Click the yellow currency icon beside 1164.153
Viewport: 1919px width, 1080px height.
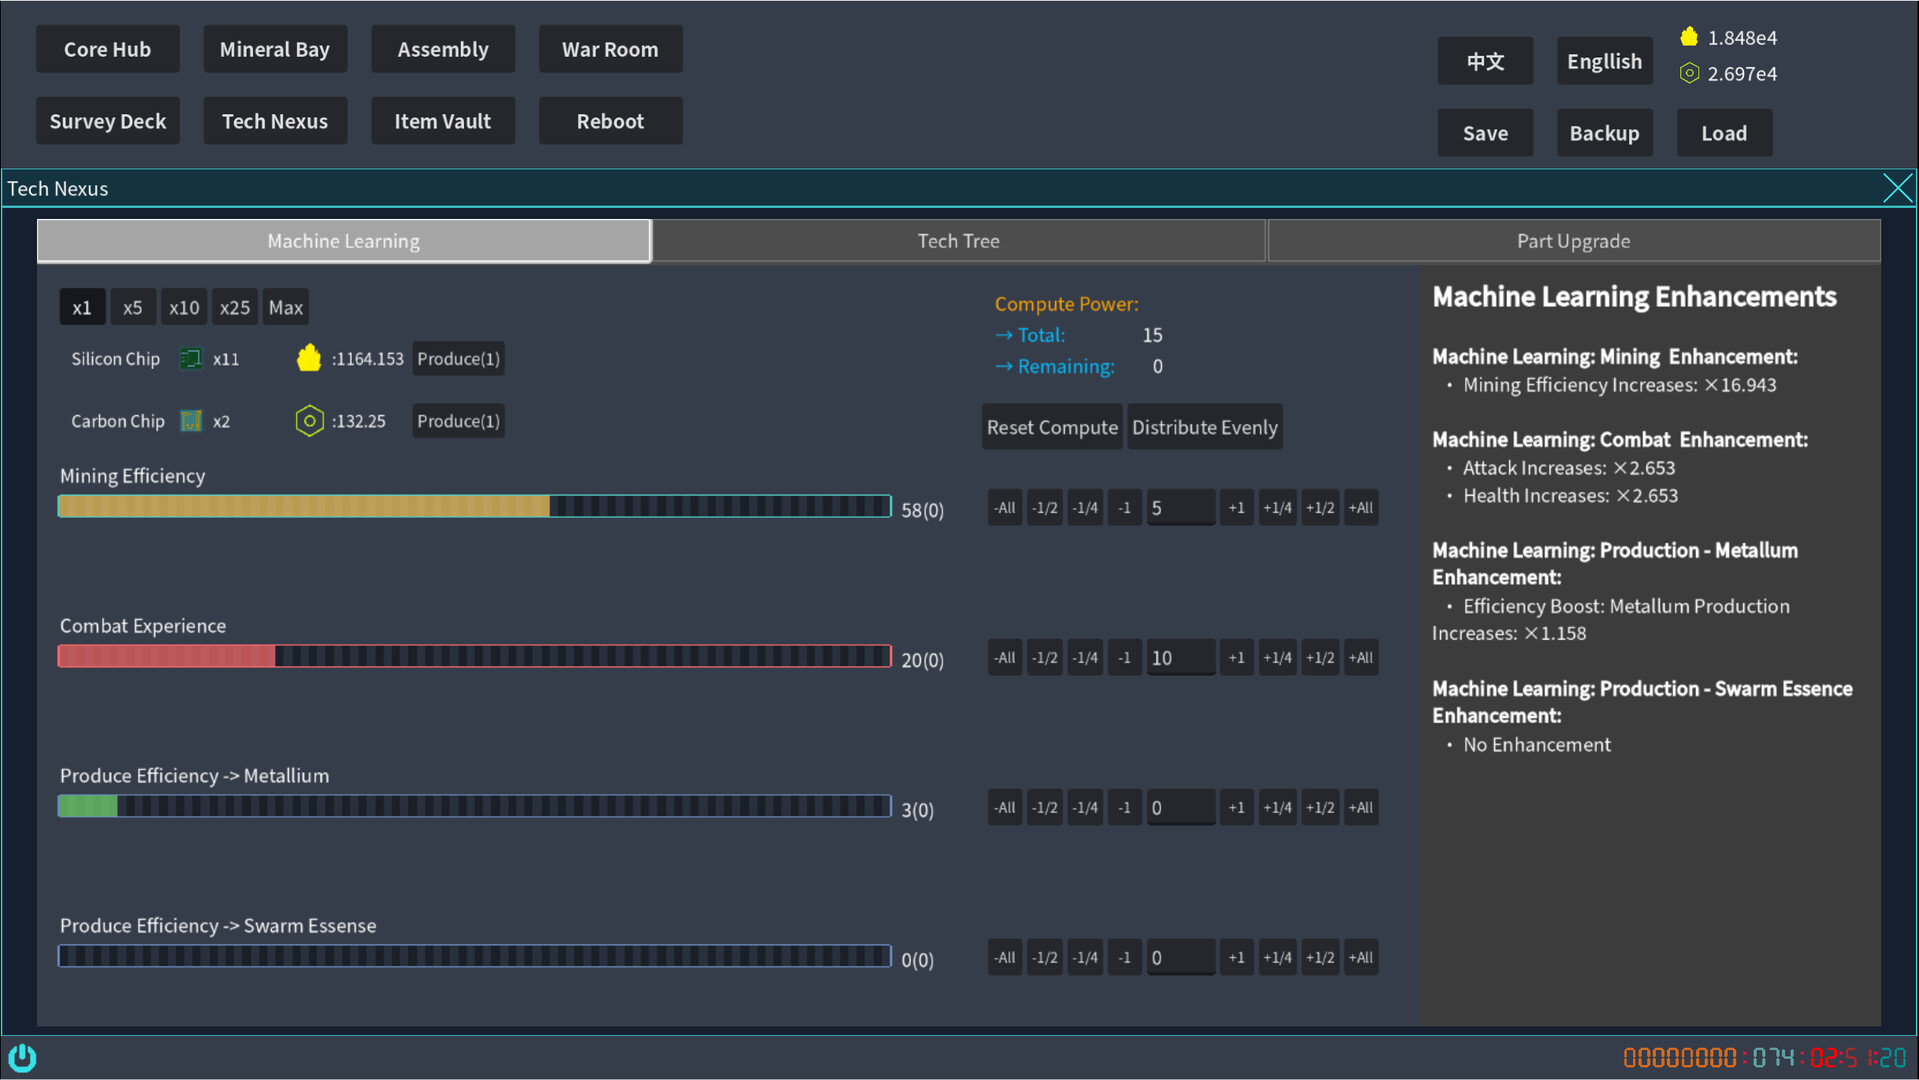tap(309, 357)
